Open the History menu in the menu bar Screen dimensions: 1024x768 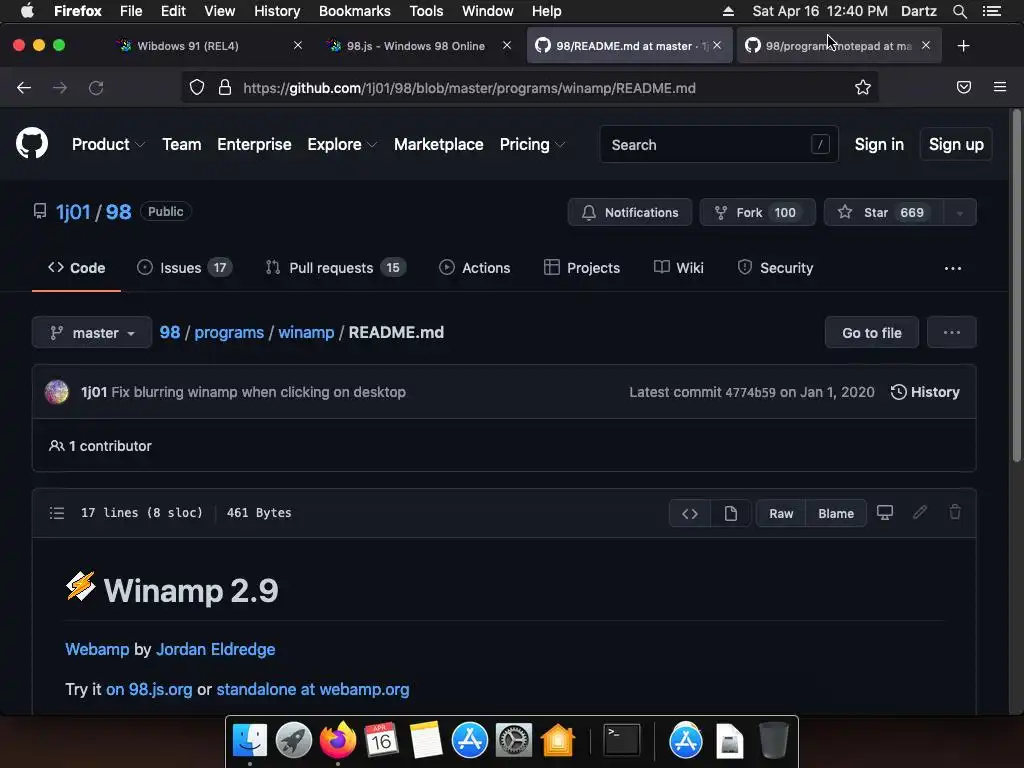click(277, 11)
